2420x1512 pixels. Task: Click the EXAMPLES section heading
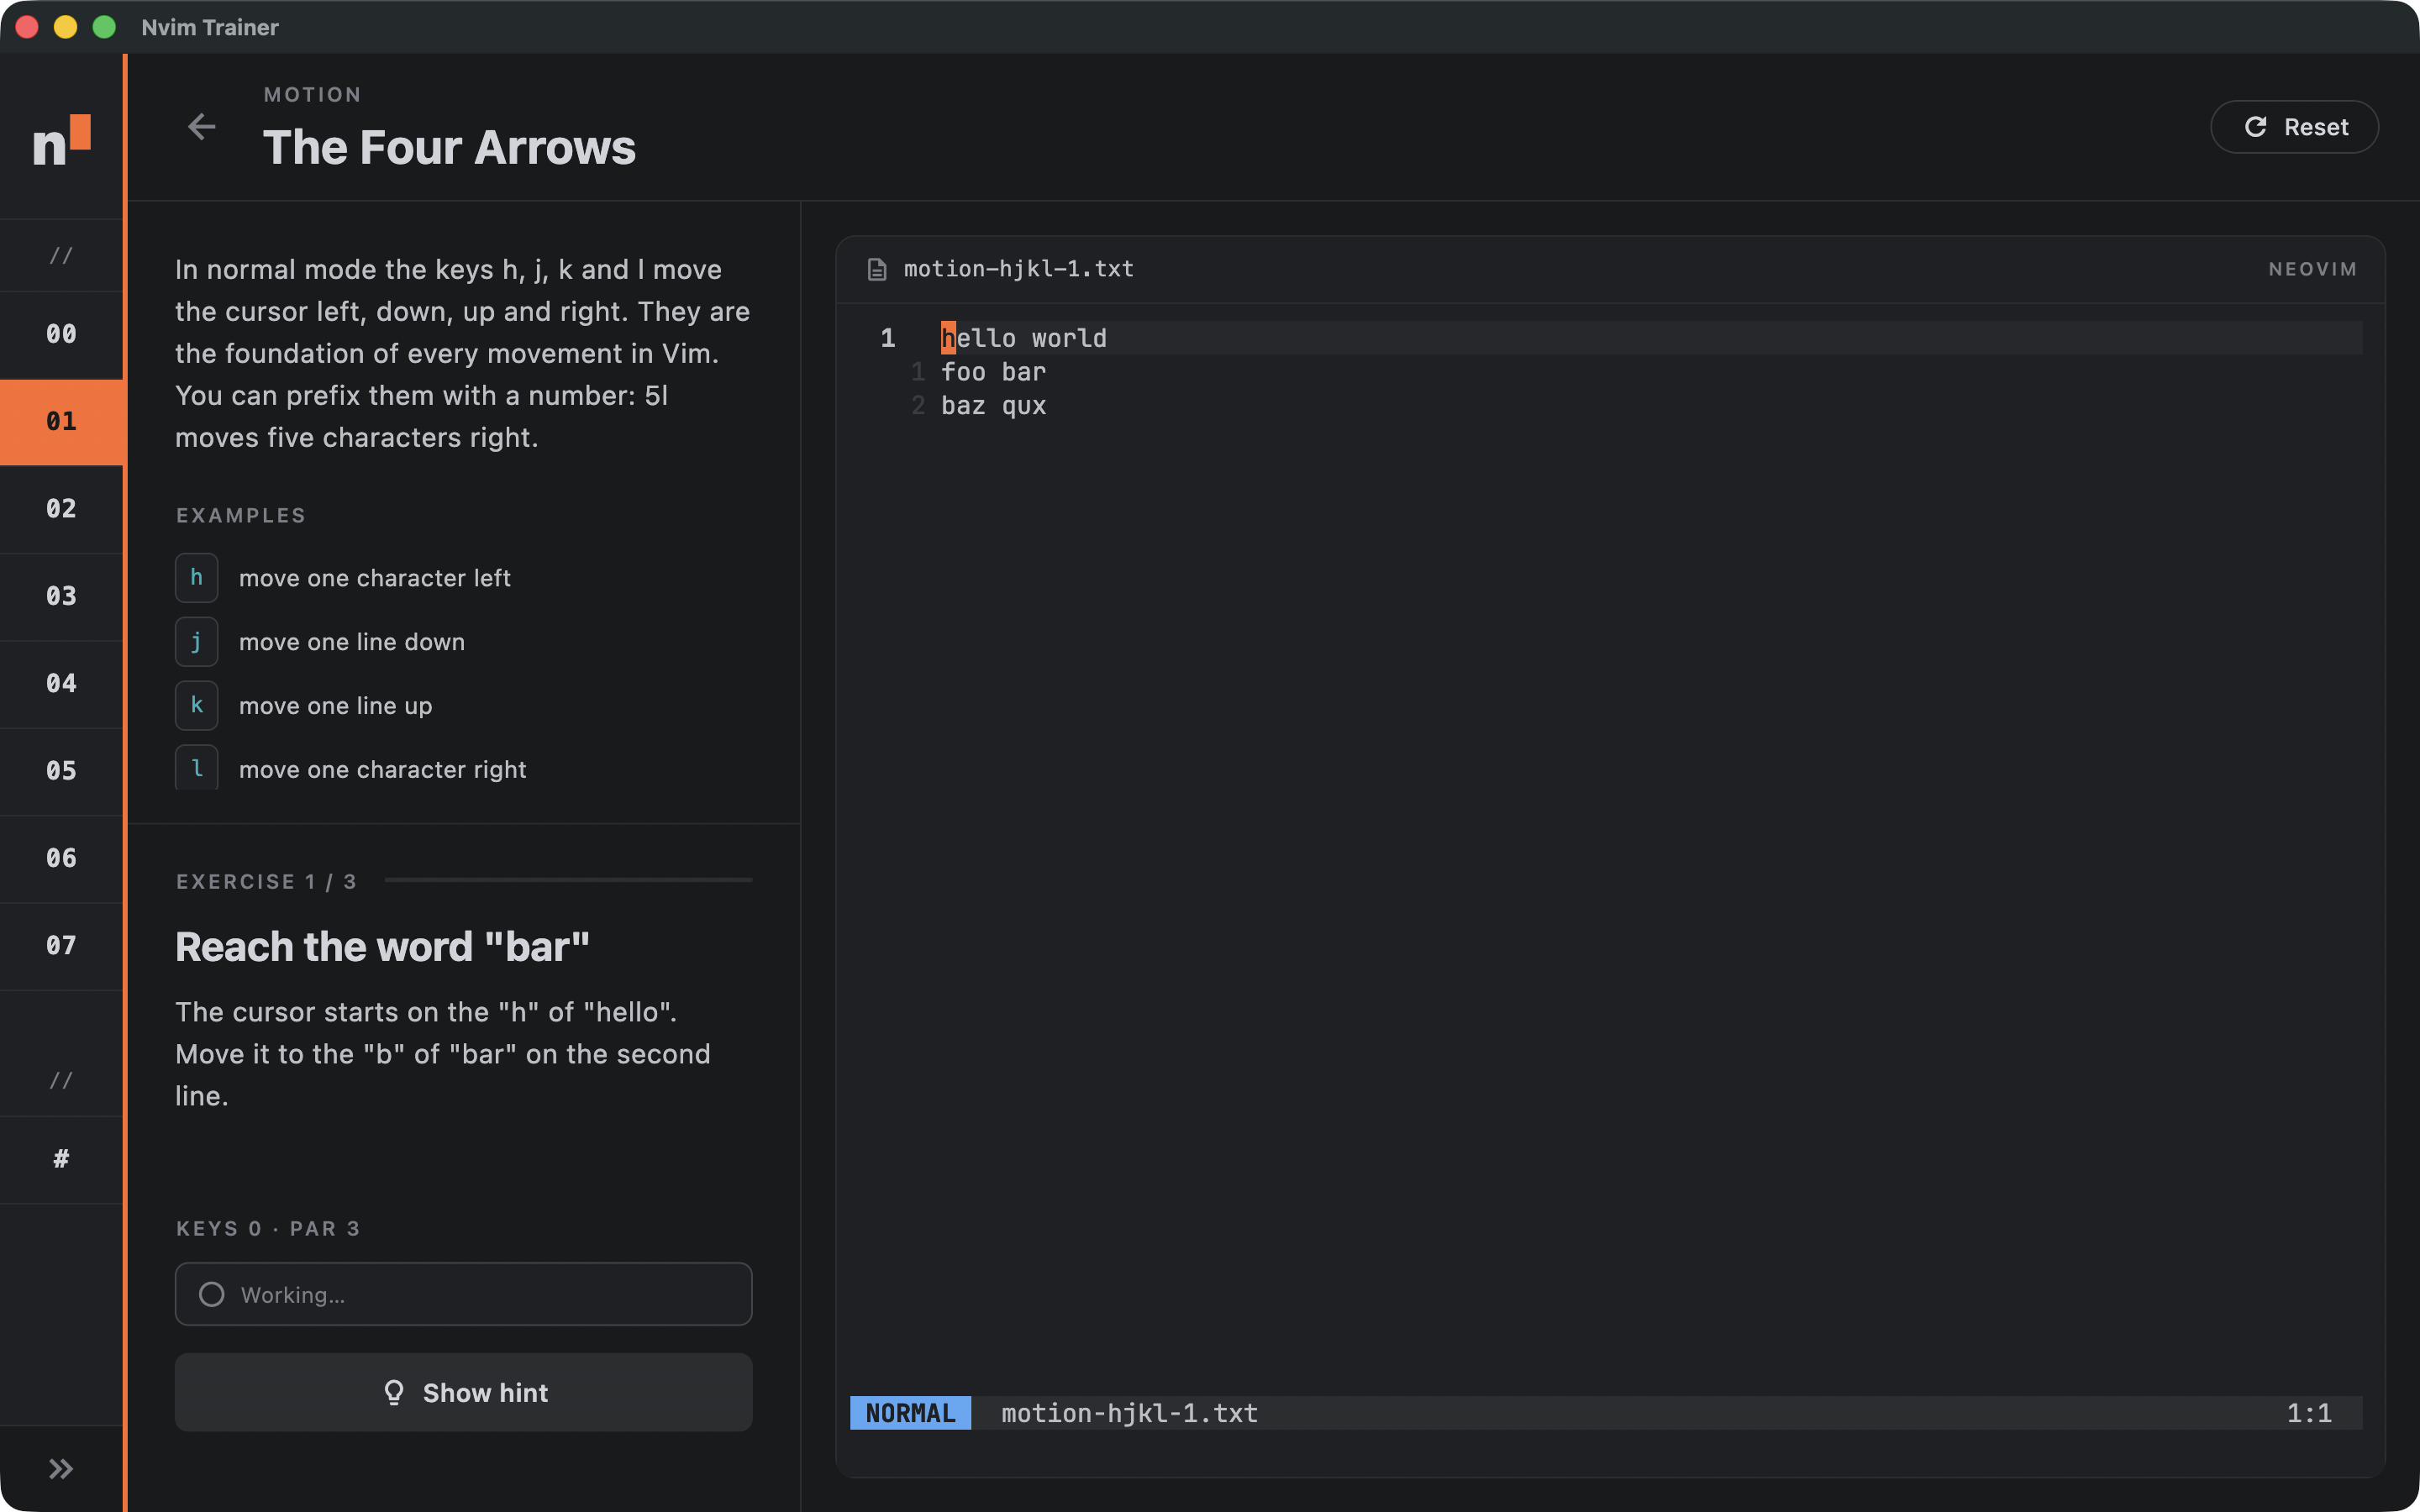pos(241,516)
